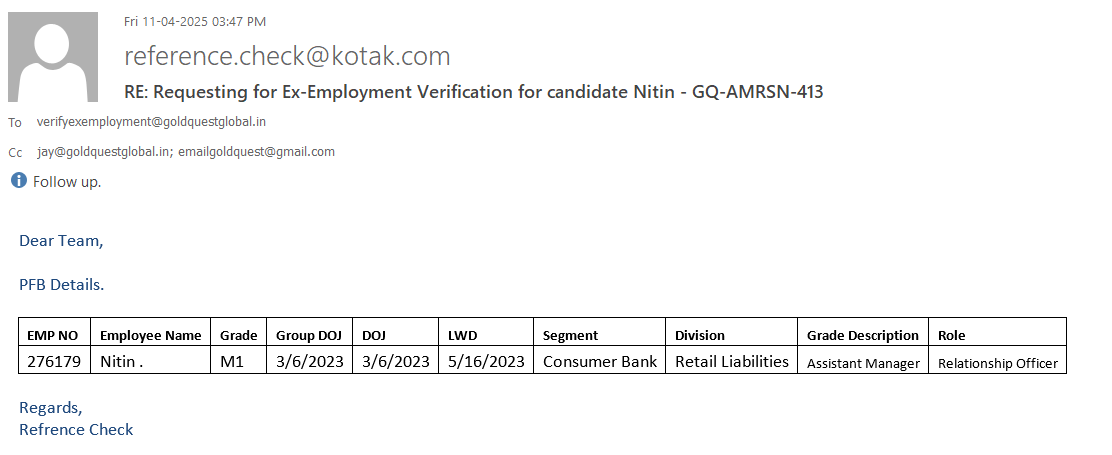Screen dimensions: 1112x455
Task: Click the EMP NO column header cell
Action: (x=54, y=335)
